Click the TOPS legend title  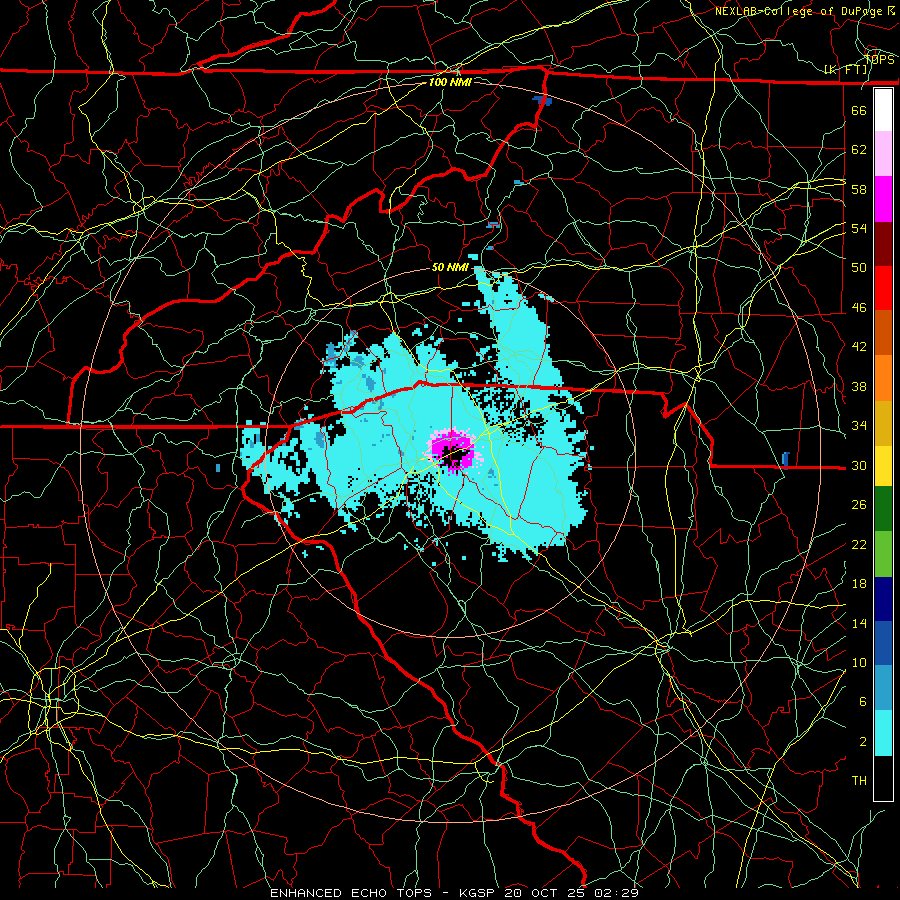coord(879,59)
